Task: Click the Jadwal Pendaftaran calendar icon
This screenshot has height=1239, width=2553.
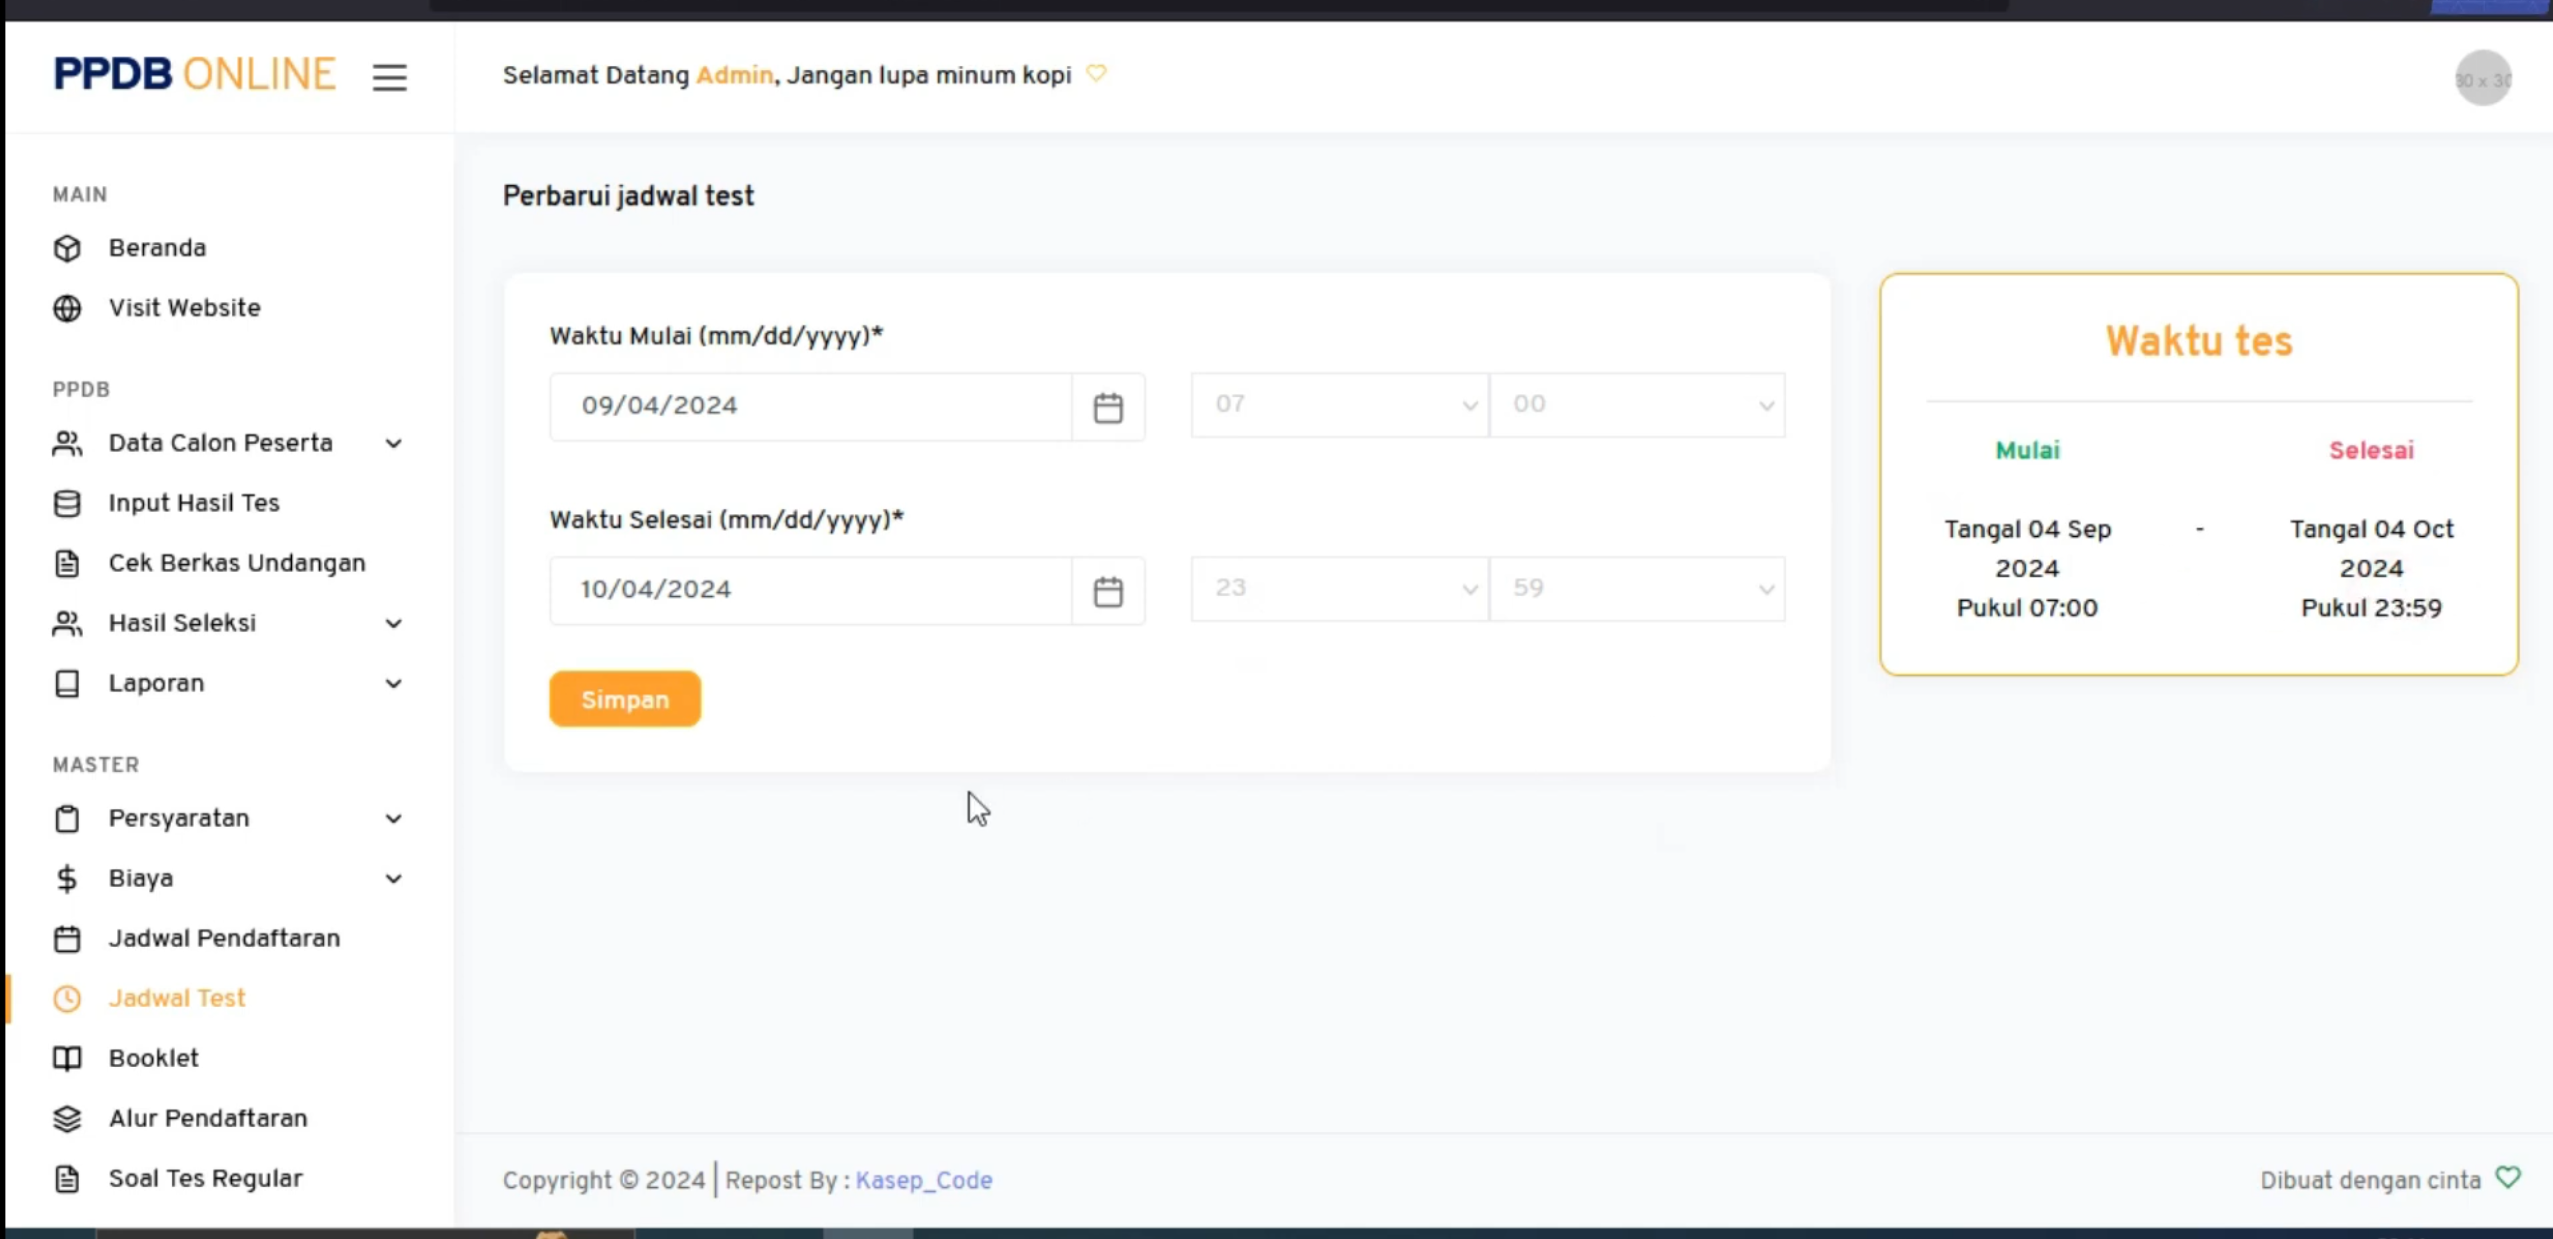Action: (x=67, y=938)
